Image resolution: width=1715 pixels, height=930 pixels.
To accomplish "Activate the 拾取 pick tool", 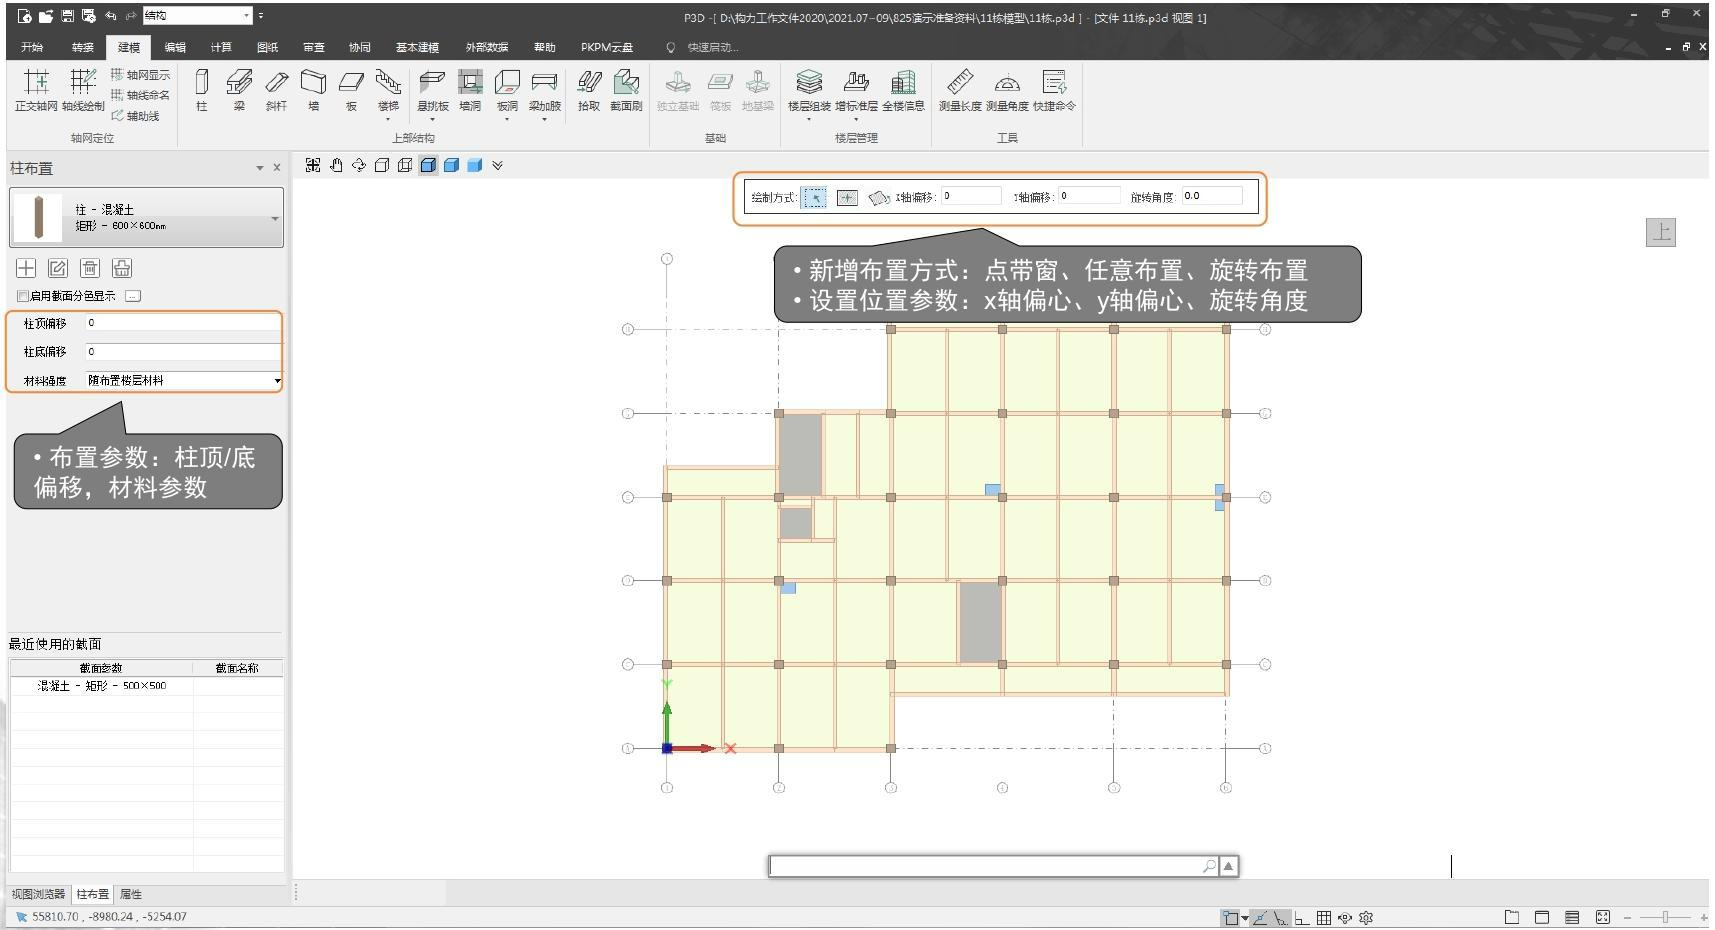I will [589, 90].
